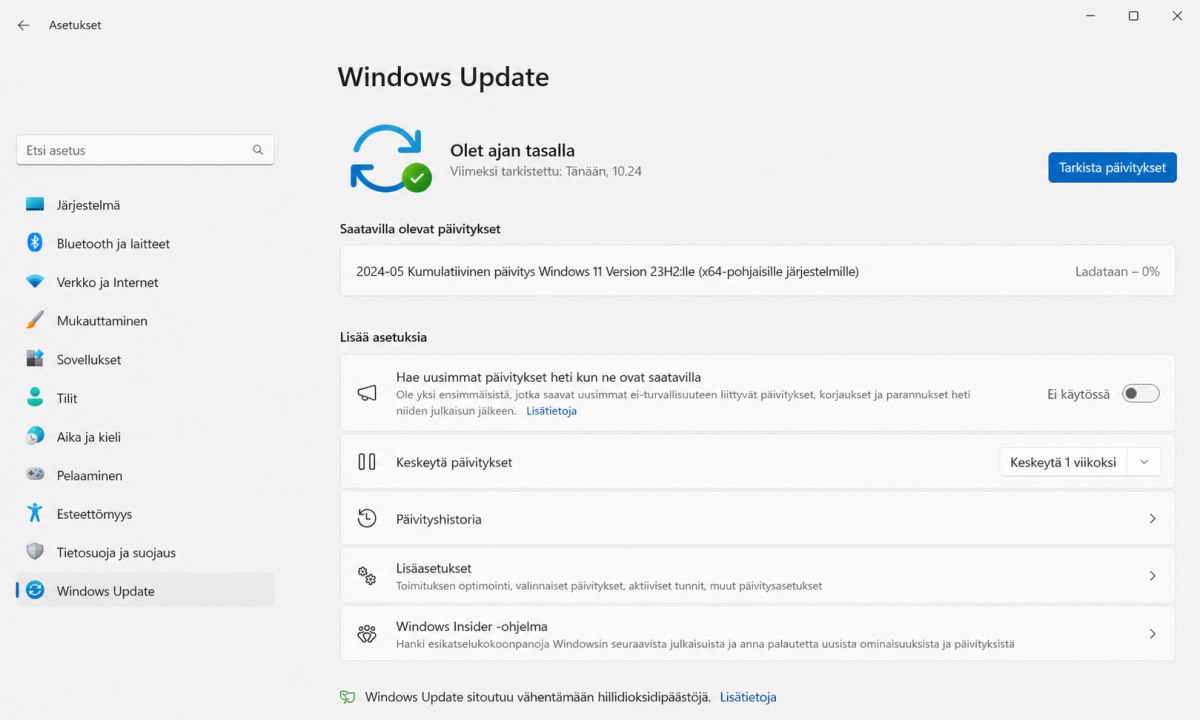Viewport: 1200px width, 720px height.
Task: Click the Windows Insider -ohjelma title text
Action: pyautogui.click(x=471, y=626)
